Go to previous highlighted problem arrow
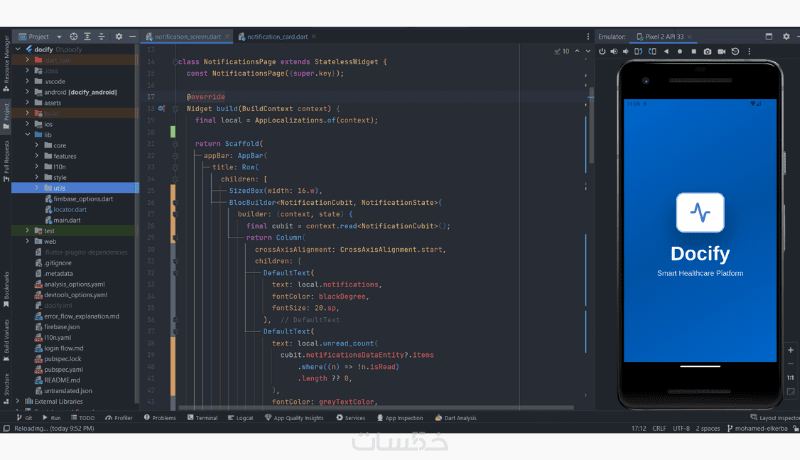Image resolution: width=800 pixels, height=460 pixels. (577, 52)
